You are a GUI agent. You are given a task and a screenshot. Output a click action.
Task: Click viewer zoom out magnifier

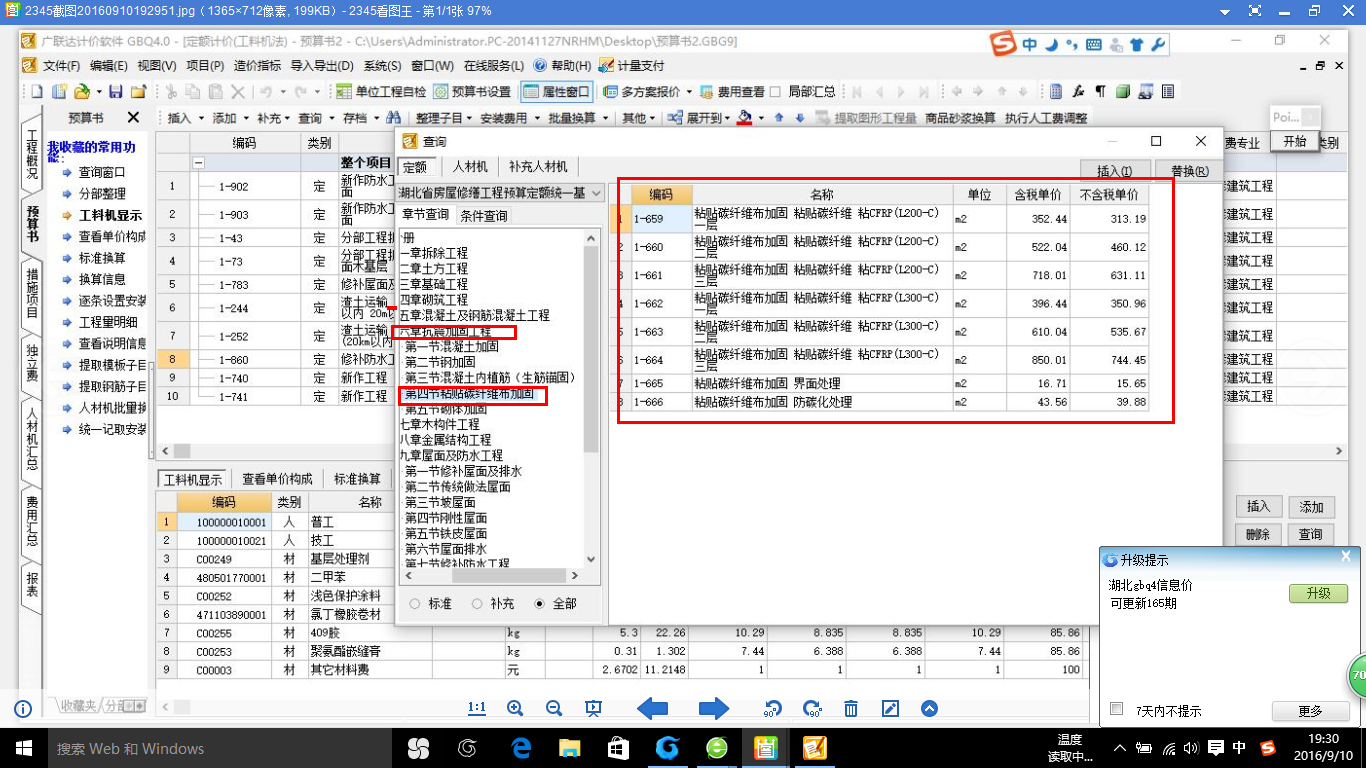pyautogui.click(x=554, y=708)
